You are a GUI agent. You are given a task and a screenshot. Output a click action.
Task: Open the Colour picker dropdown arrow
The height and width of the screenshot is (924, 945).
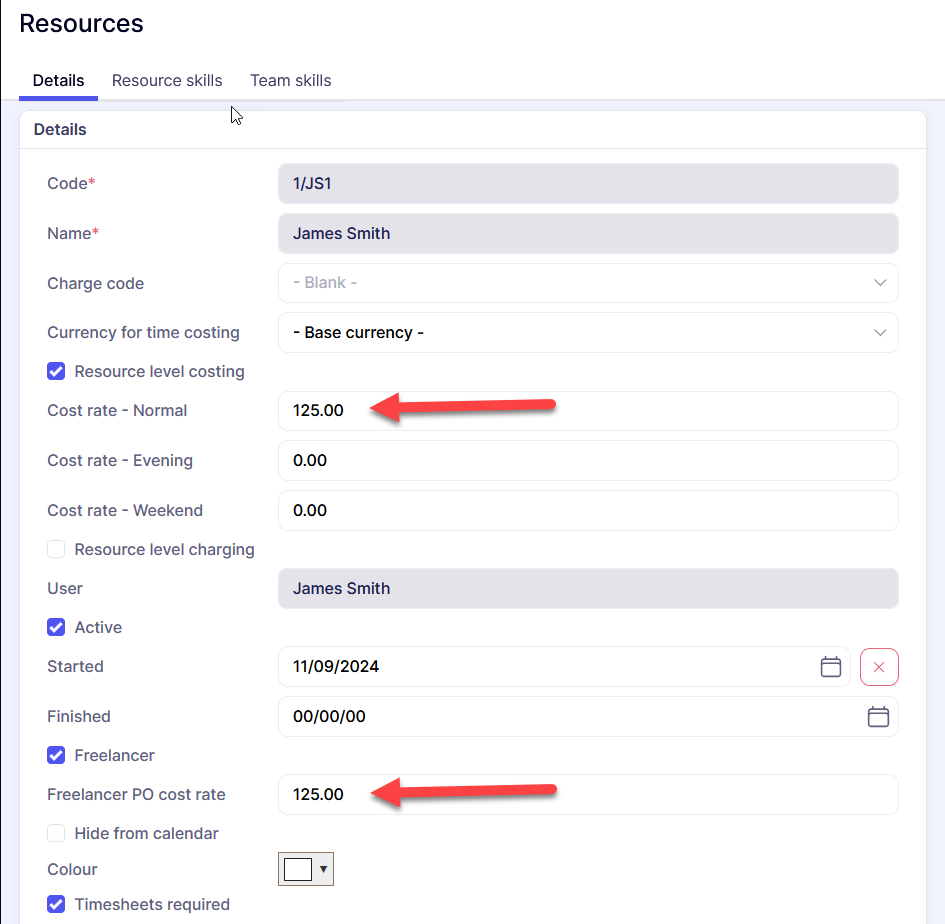point(323,870)
